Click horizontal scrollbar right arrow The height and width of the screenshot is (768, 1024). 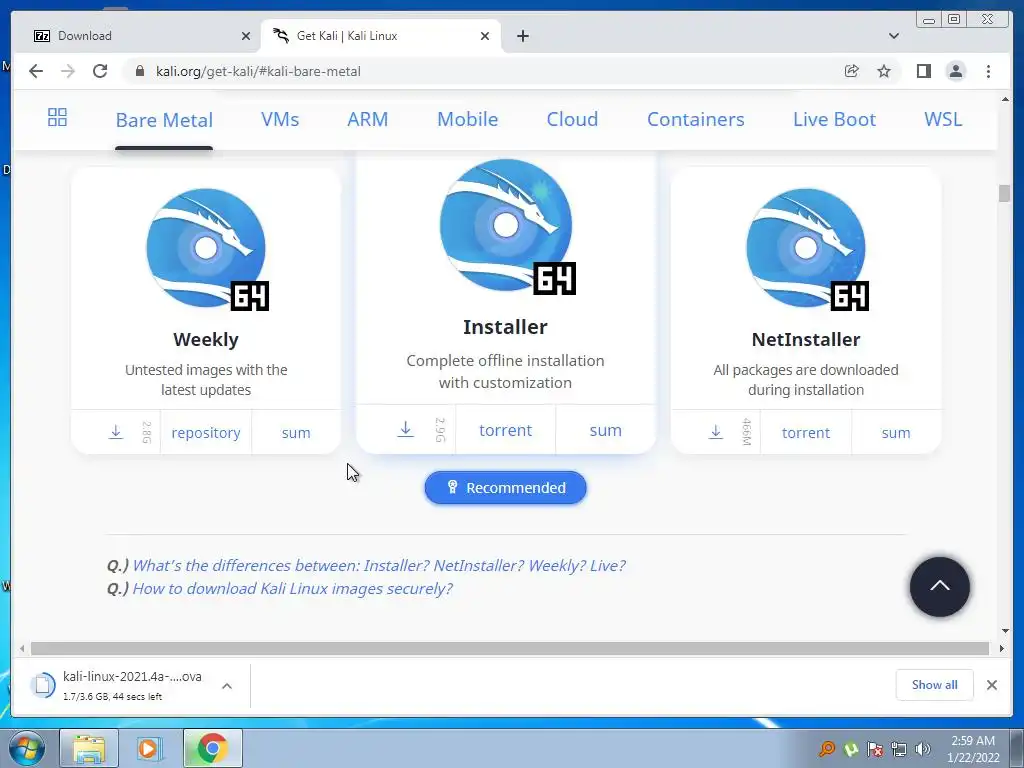click(x=1002, y=648)
